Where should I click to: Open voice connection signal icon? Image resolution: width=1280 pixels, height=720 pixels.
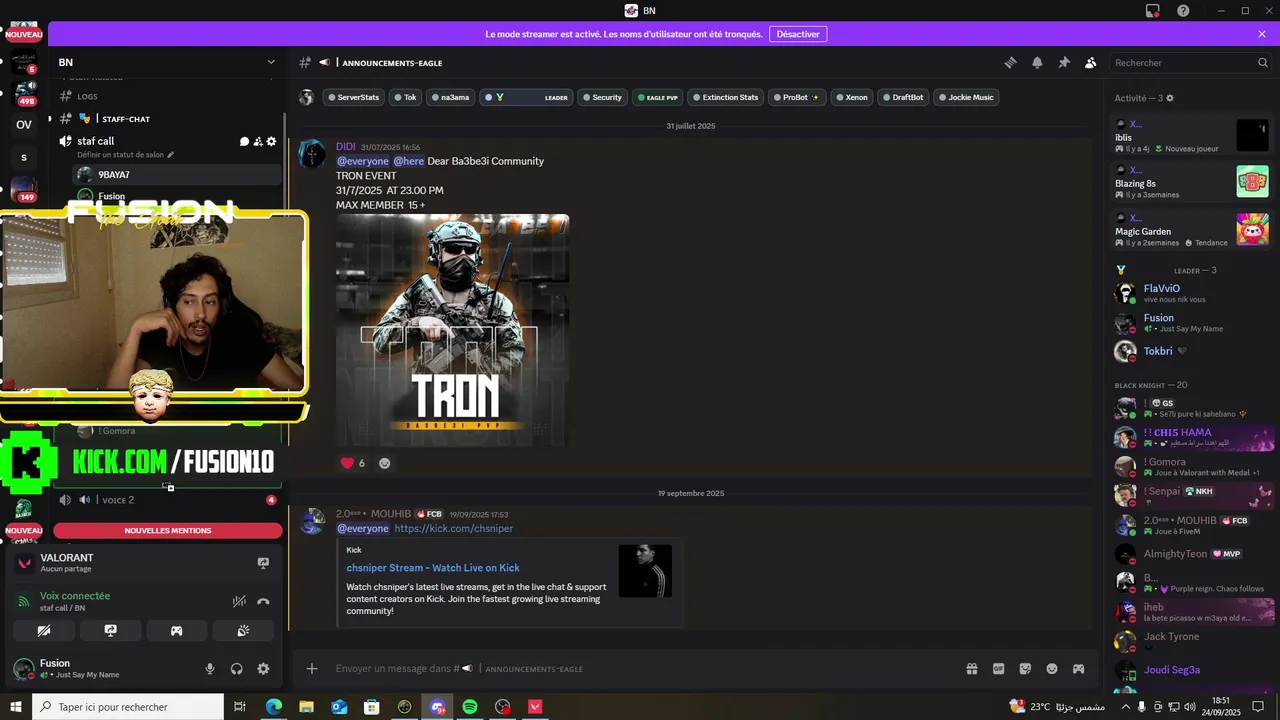(x=24, y=602)
